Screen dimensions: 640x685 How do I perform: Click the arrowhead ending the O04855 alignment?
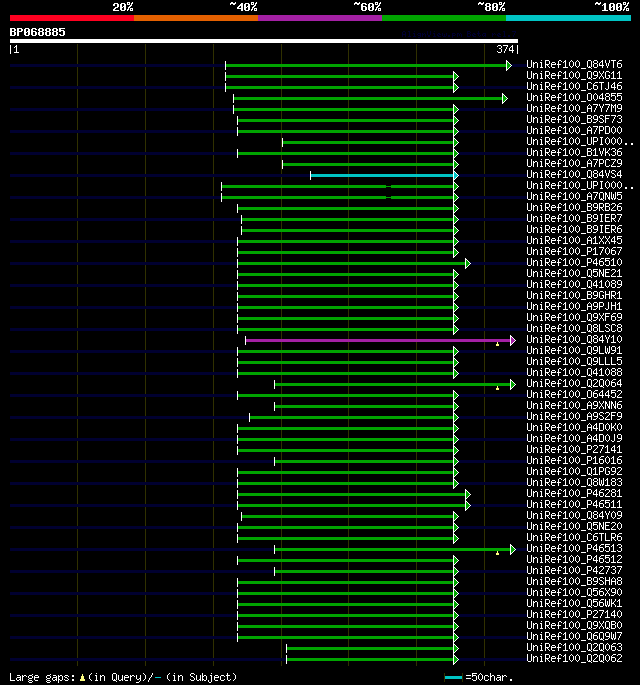[505, 98]
